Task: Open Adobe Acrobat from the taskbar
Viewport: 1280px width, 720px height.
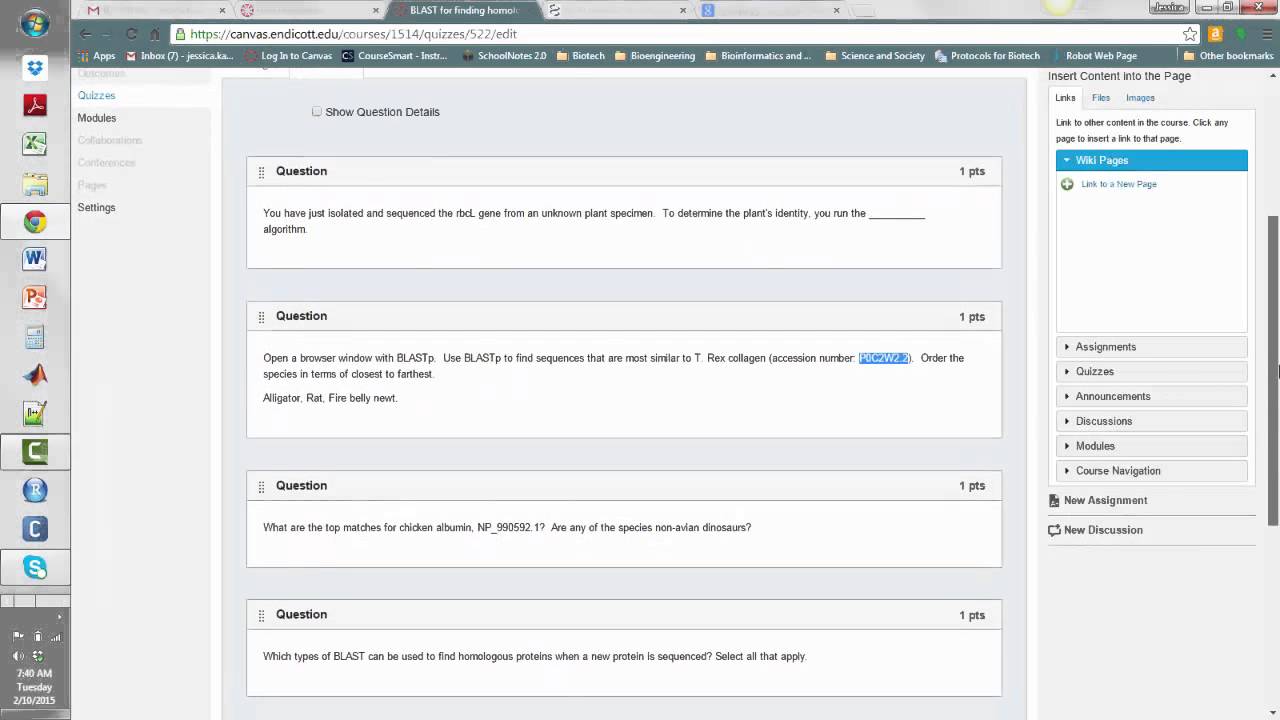Action: (x=35, y=106)
